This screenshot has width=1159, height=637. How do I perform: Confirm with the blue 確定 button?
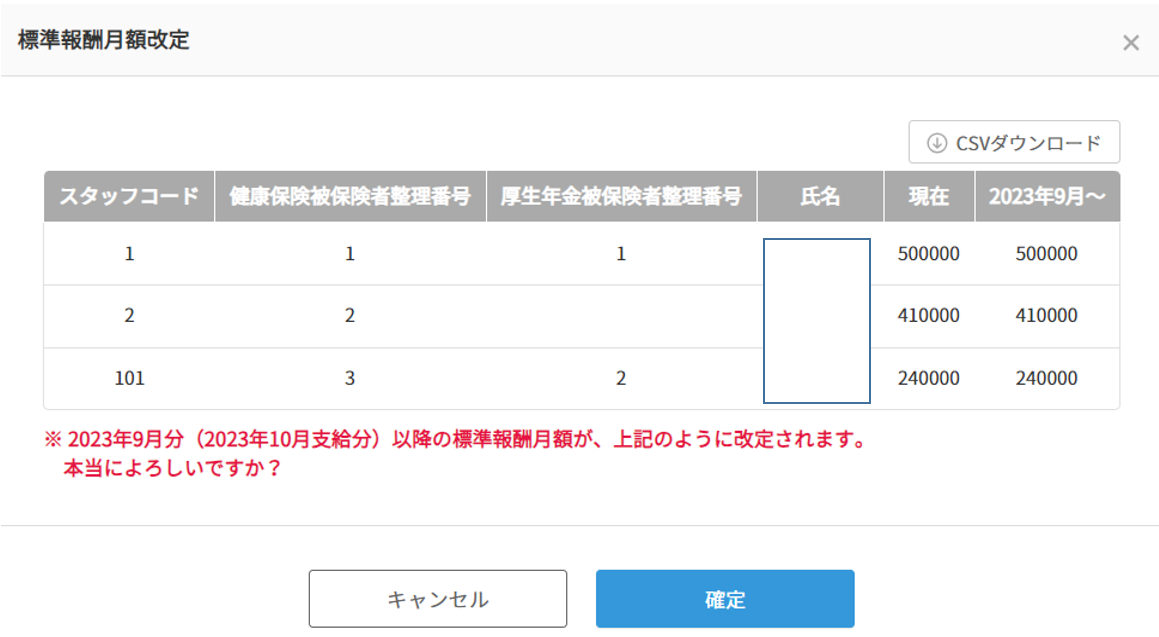pyautogui.click(x=725, y=599)
